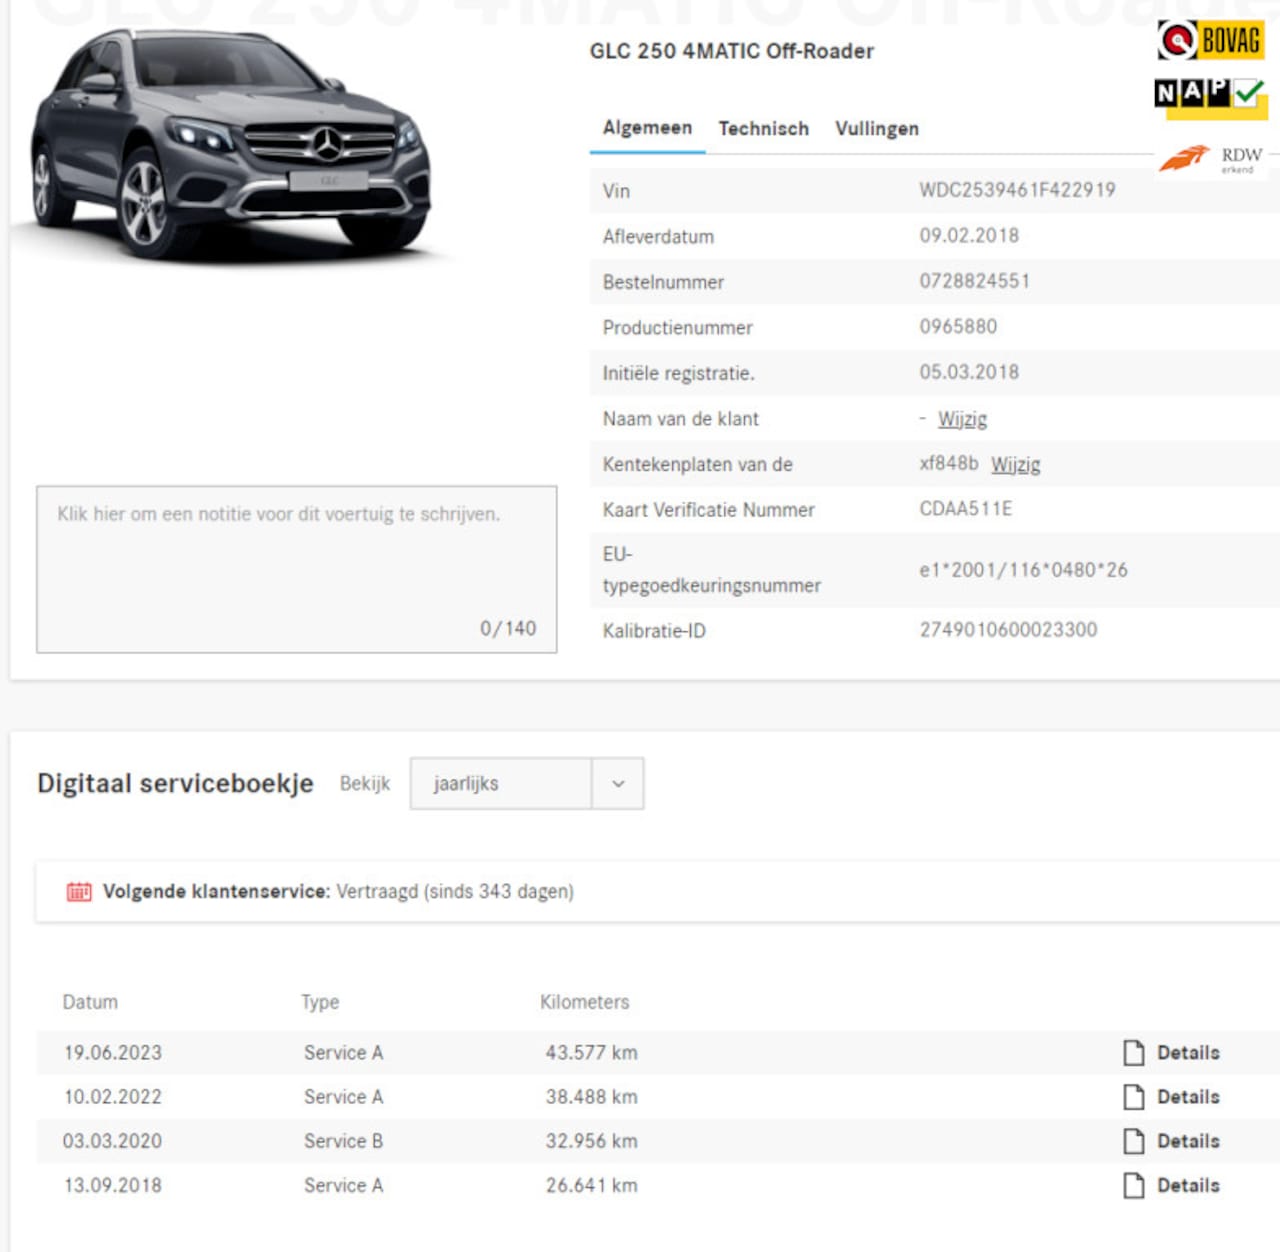Switch to the Algemeen tab
The width and height of the screenshot is (1280, 1252).
(647, 128)
